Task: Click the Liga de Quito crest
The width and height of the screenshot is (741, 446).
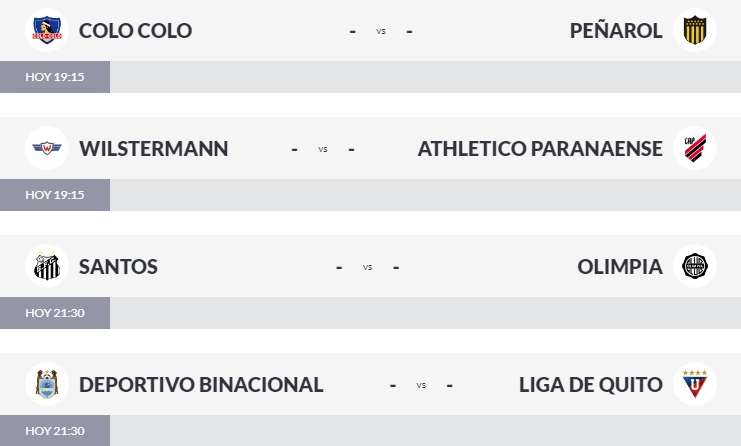Action: [x=694, y=384]
